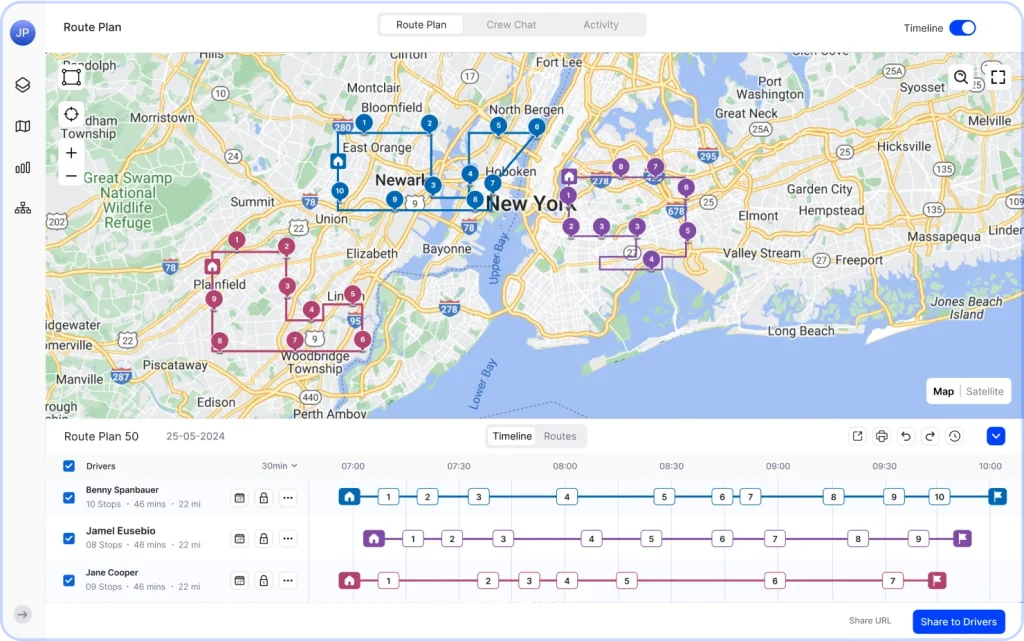Switch to Satellite map type
The height and width of the screenshot is (641, 1024).
coord(985,392)
